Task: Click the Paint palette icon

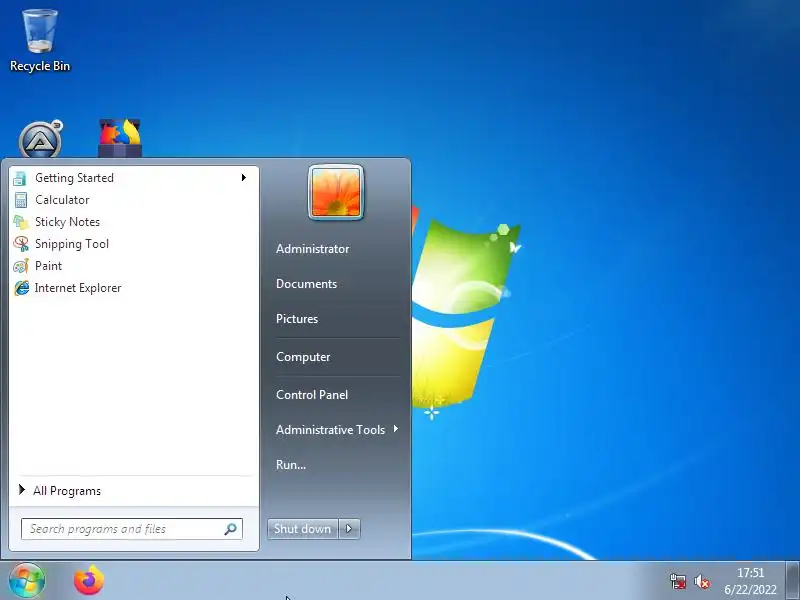Action: (x=21, y=266)
